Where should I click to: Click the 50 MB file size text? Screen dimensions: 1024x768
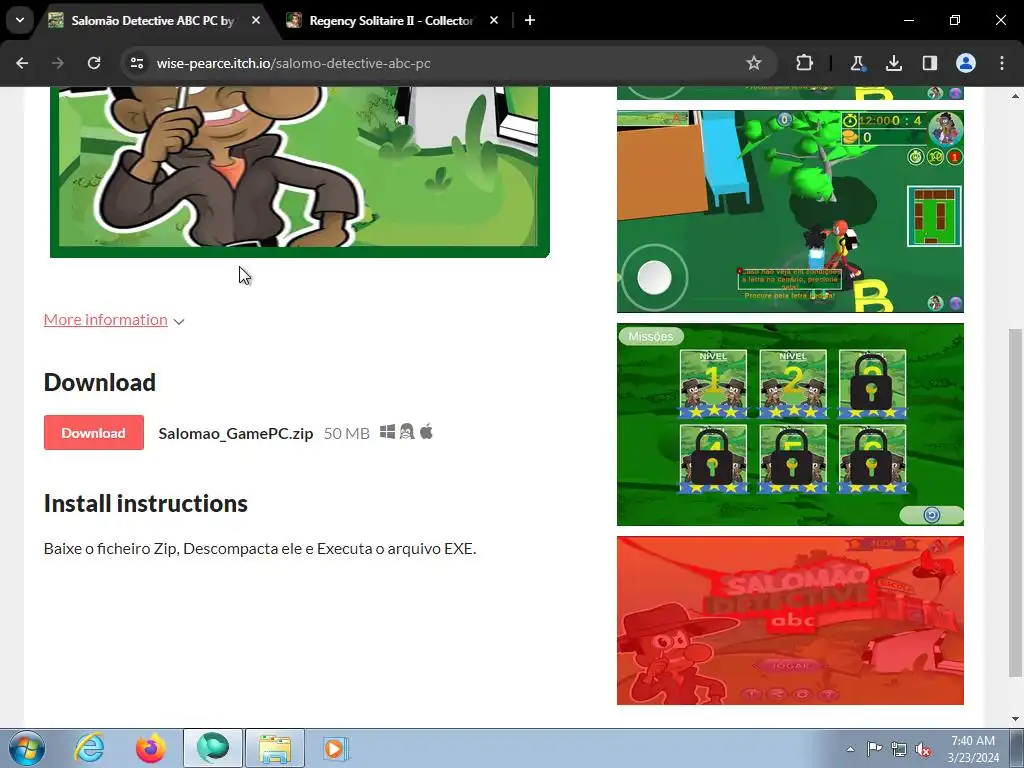point(347,434)
